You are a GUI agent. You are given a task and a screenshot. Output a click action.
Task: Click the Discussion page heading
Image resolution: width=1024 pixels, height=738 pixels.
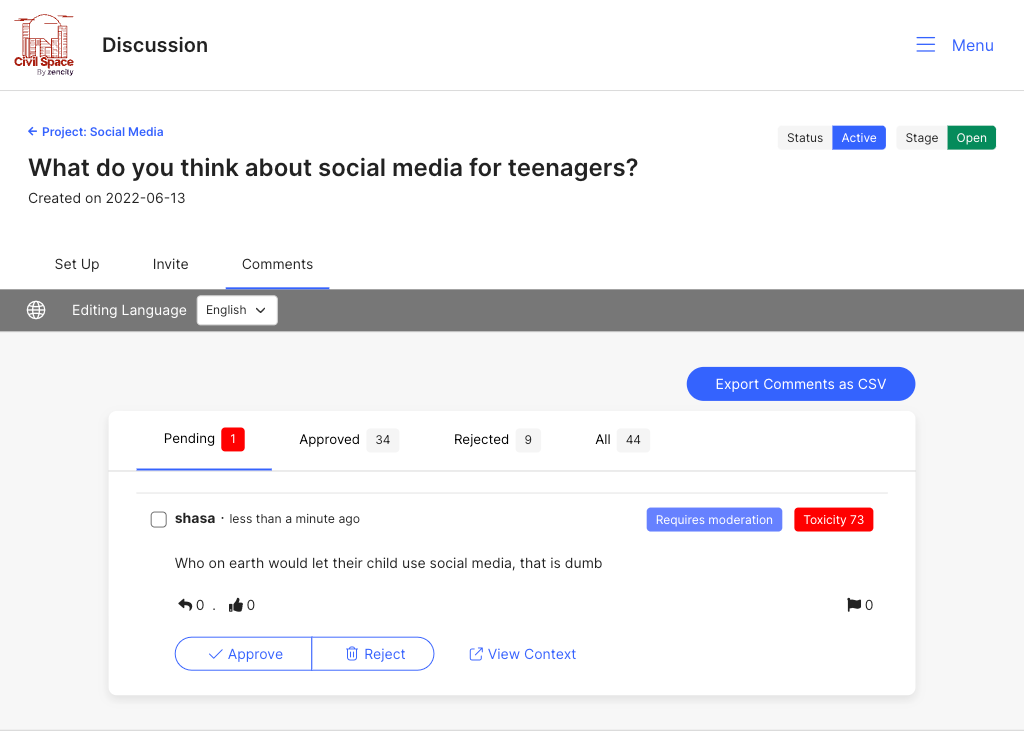click(x=155, y=45)
